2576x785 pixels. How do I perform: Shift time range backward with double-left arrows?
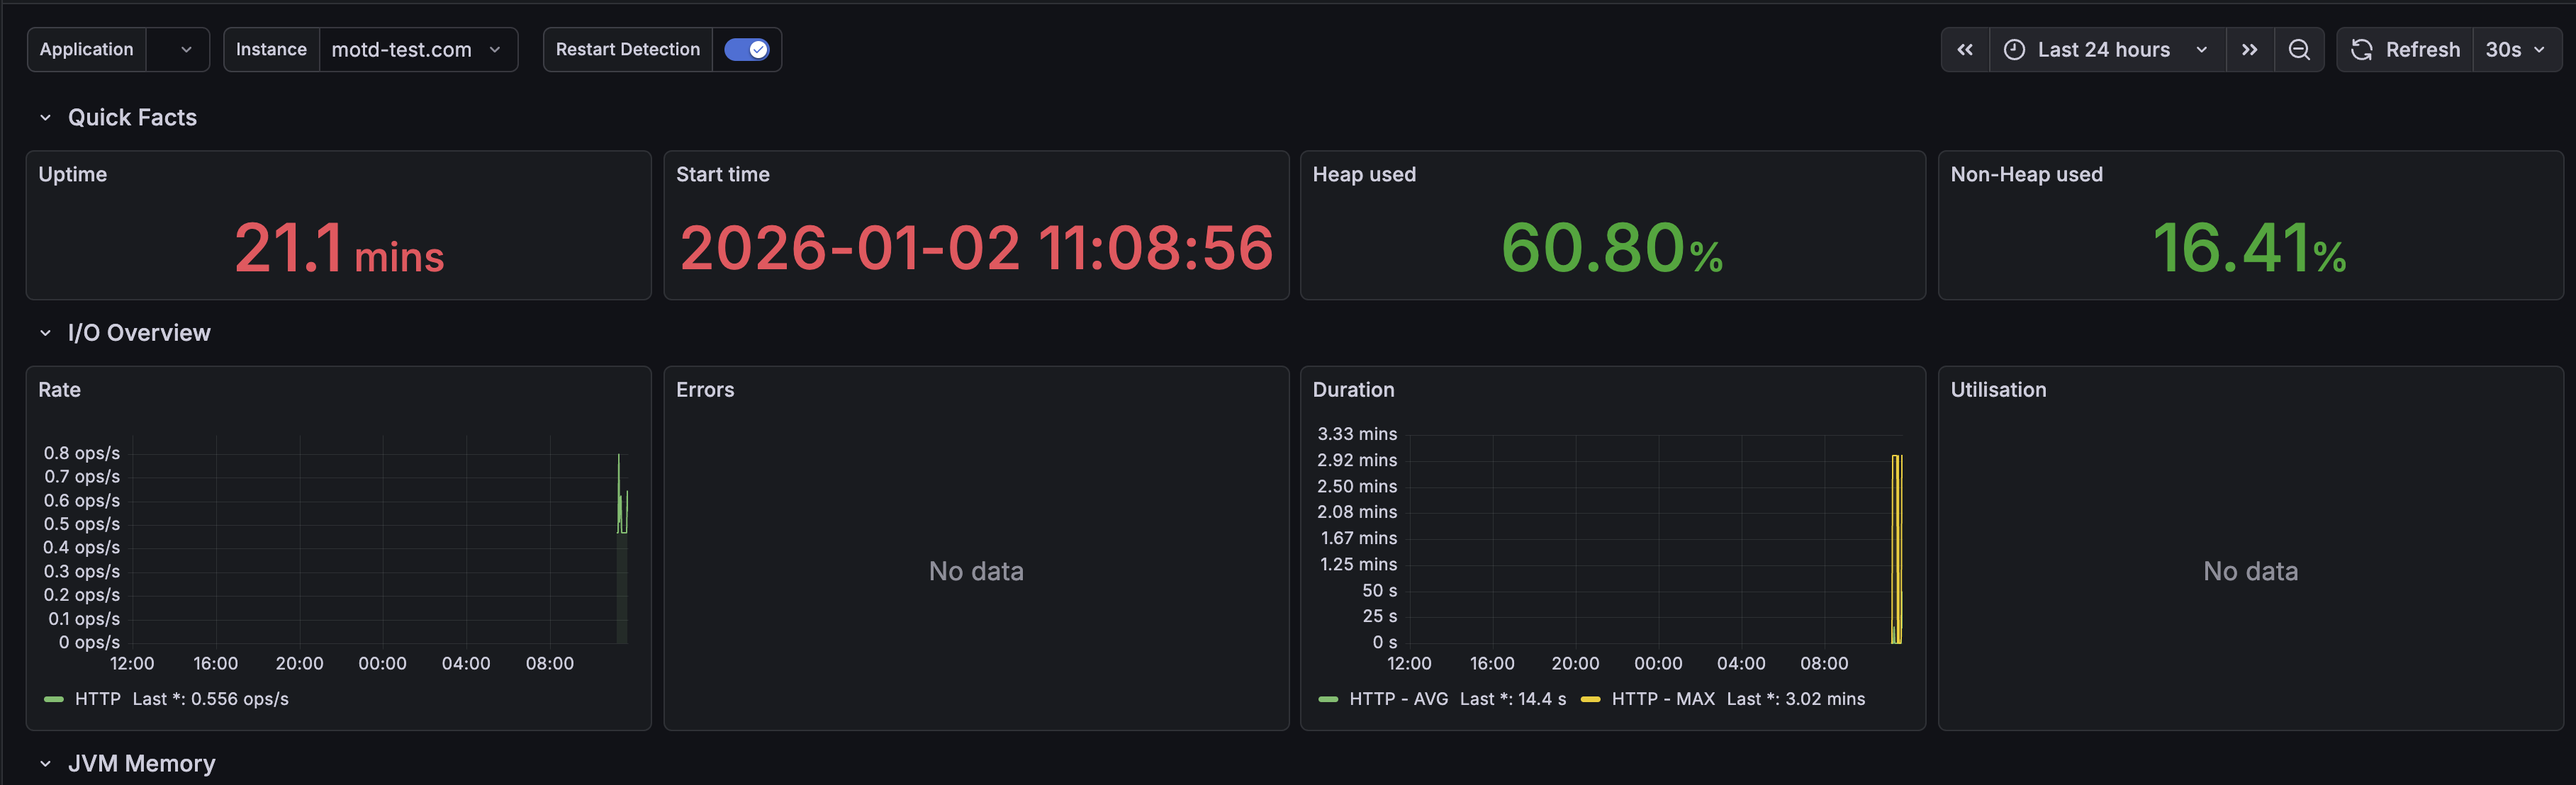point(1964,50)
